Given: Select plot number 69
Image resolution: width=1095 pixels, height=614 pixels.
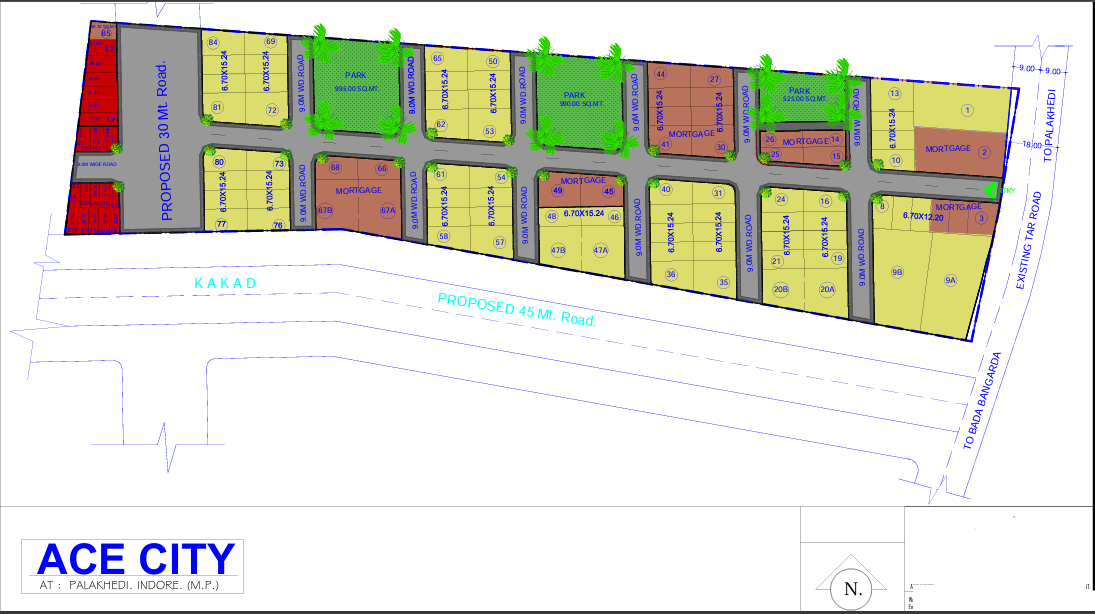Looking at the screenshot, I should tap(270, 42).
